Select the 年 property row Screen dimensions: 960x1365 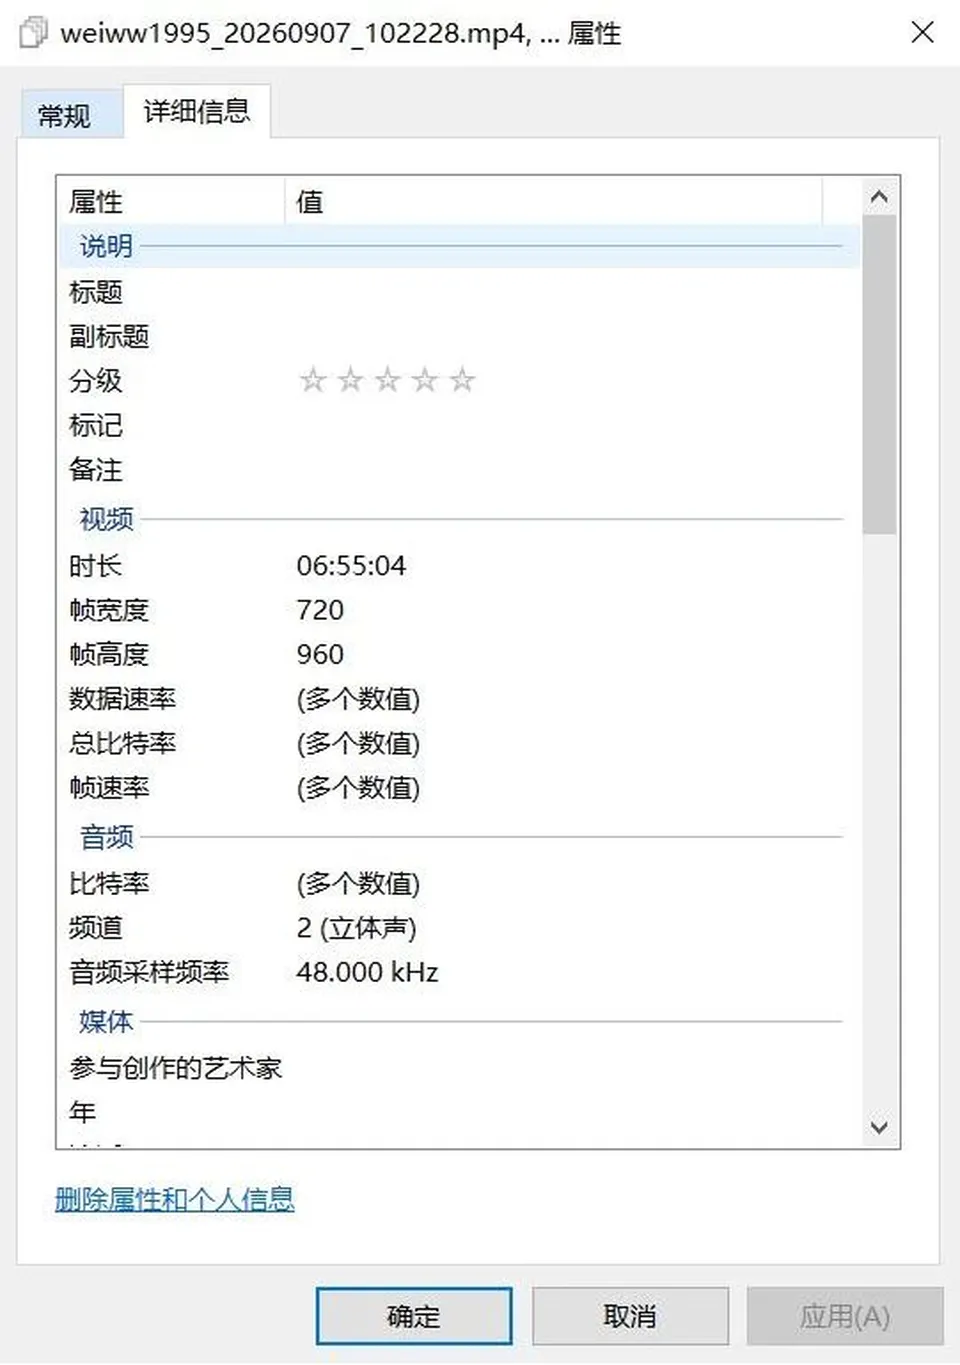[458, 1112]
